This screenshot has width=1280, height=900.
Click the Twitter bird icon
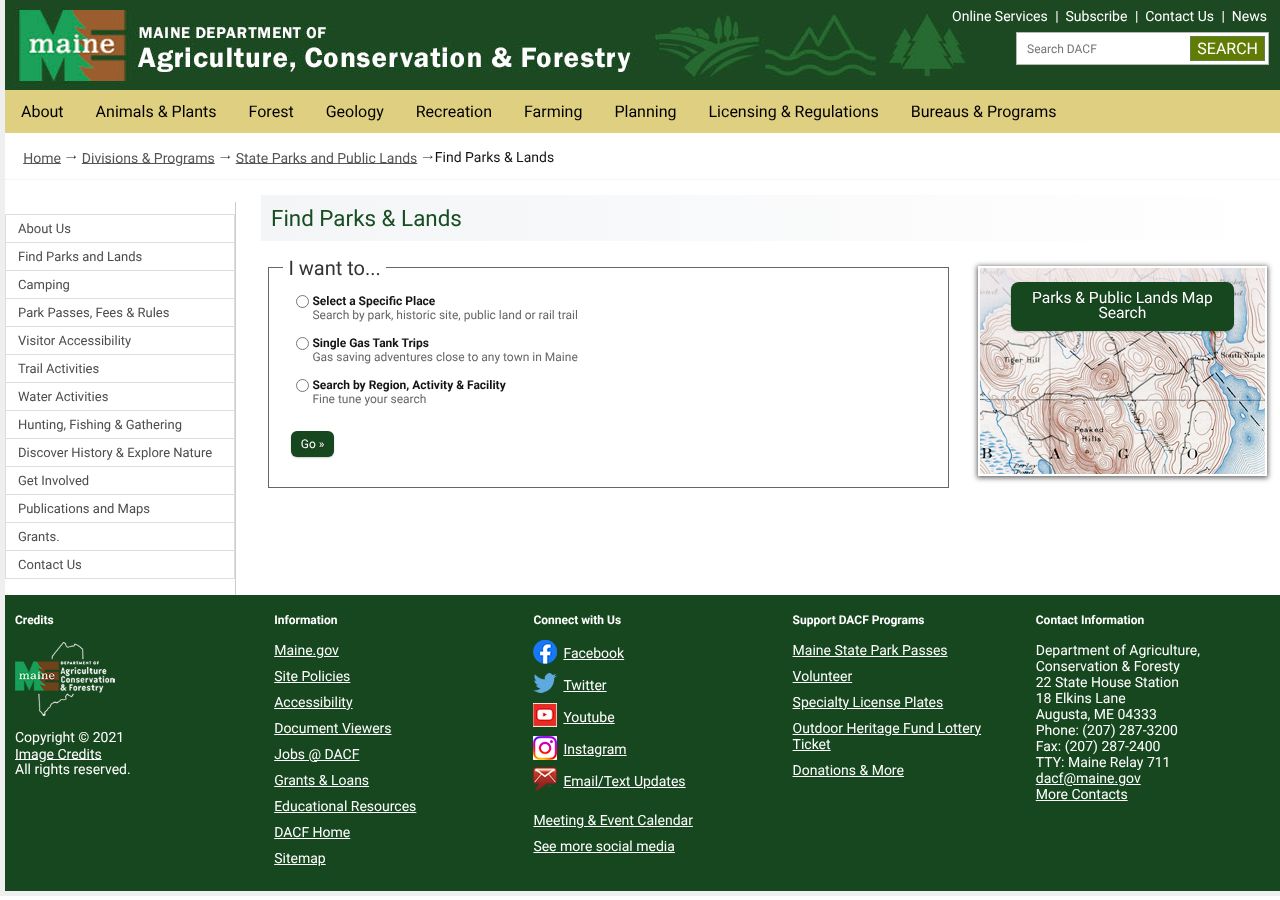[x=545, y=684]
